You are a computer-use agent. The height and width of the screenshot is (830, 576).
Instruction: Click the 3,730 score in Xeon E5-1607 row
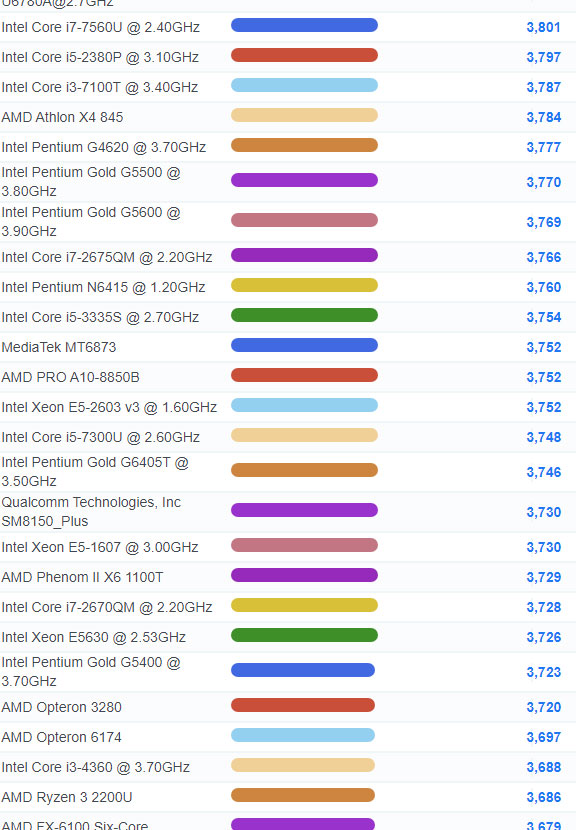pyautogui.click(x=544, y=547)
